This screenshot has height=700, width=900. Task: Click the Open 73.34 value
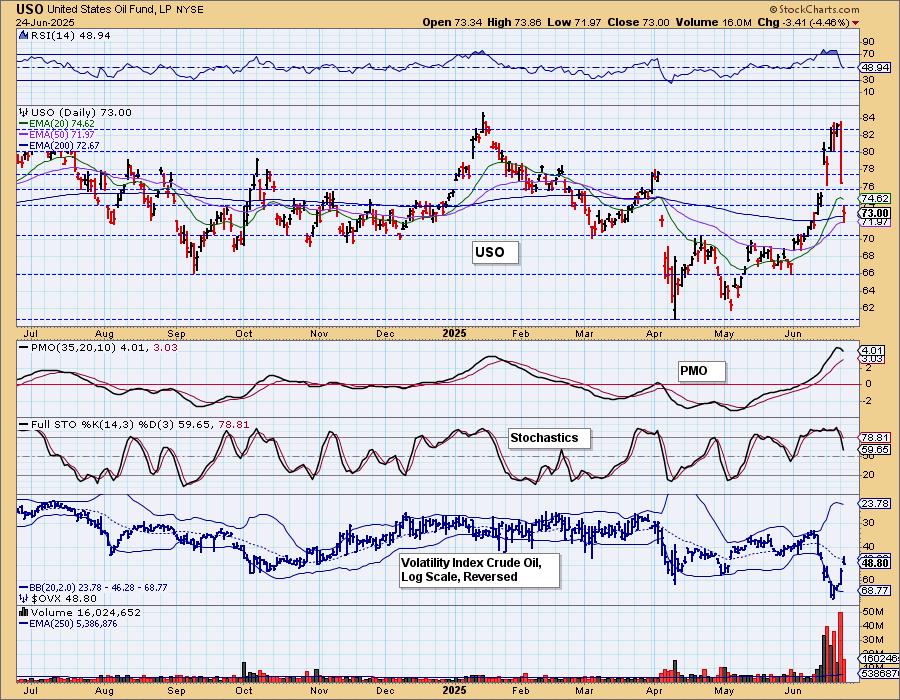coord(452,22)
